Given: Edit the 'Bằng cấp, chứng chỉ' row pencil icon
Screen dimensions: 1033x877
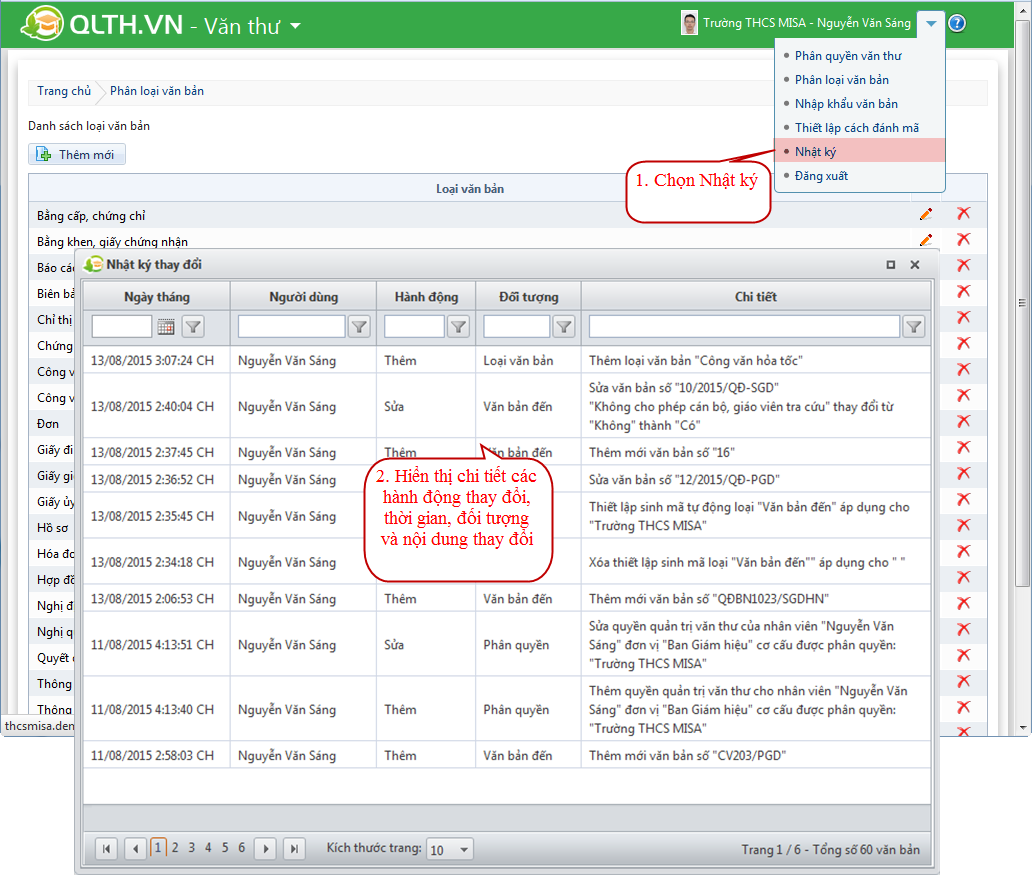Looking at the screenshot, I should (x=926, y=214).
